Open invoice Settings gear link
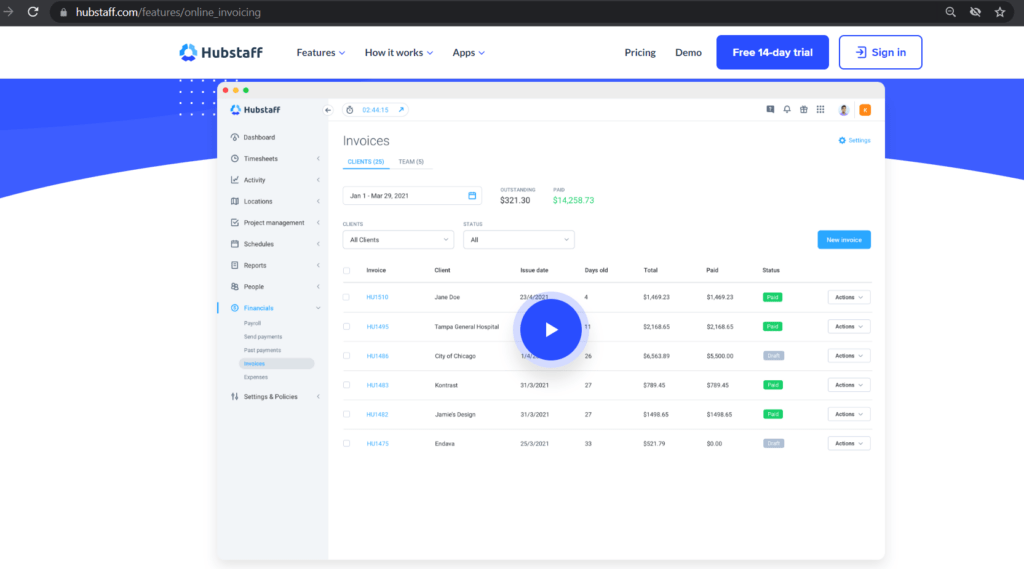 854,140
